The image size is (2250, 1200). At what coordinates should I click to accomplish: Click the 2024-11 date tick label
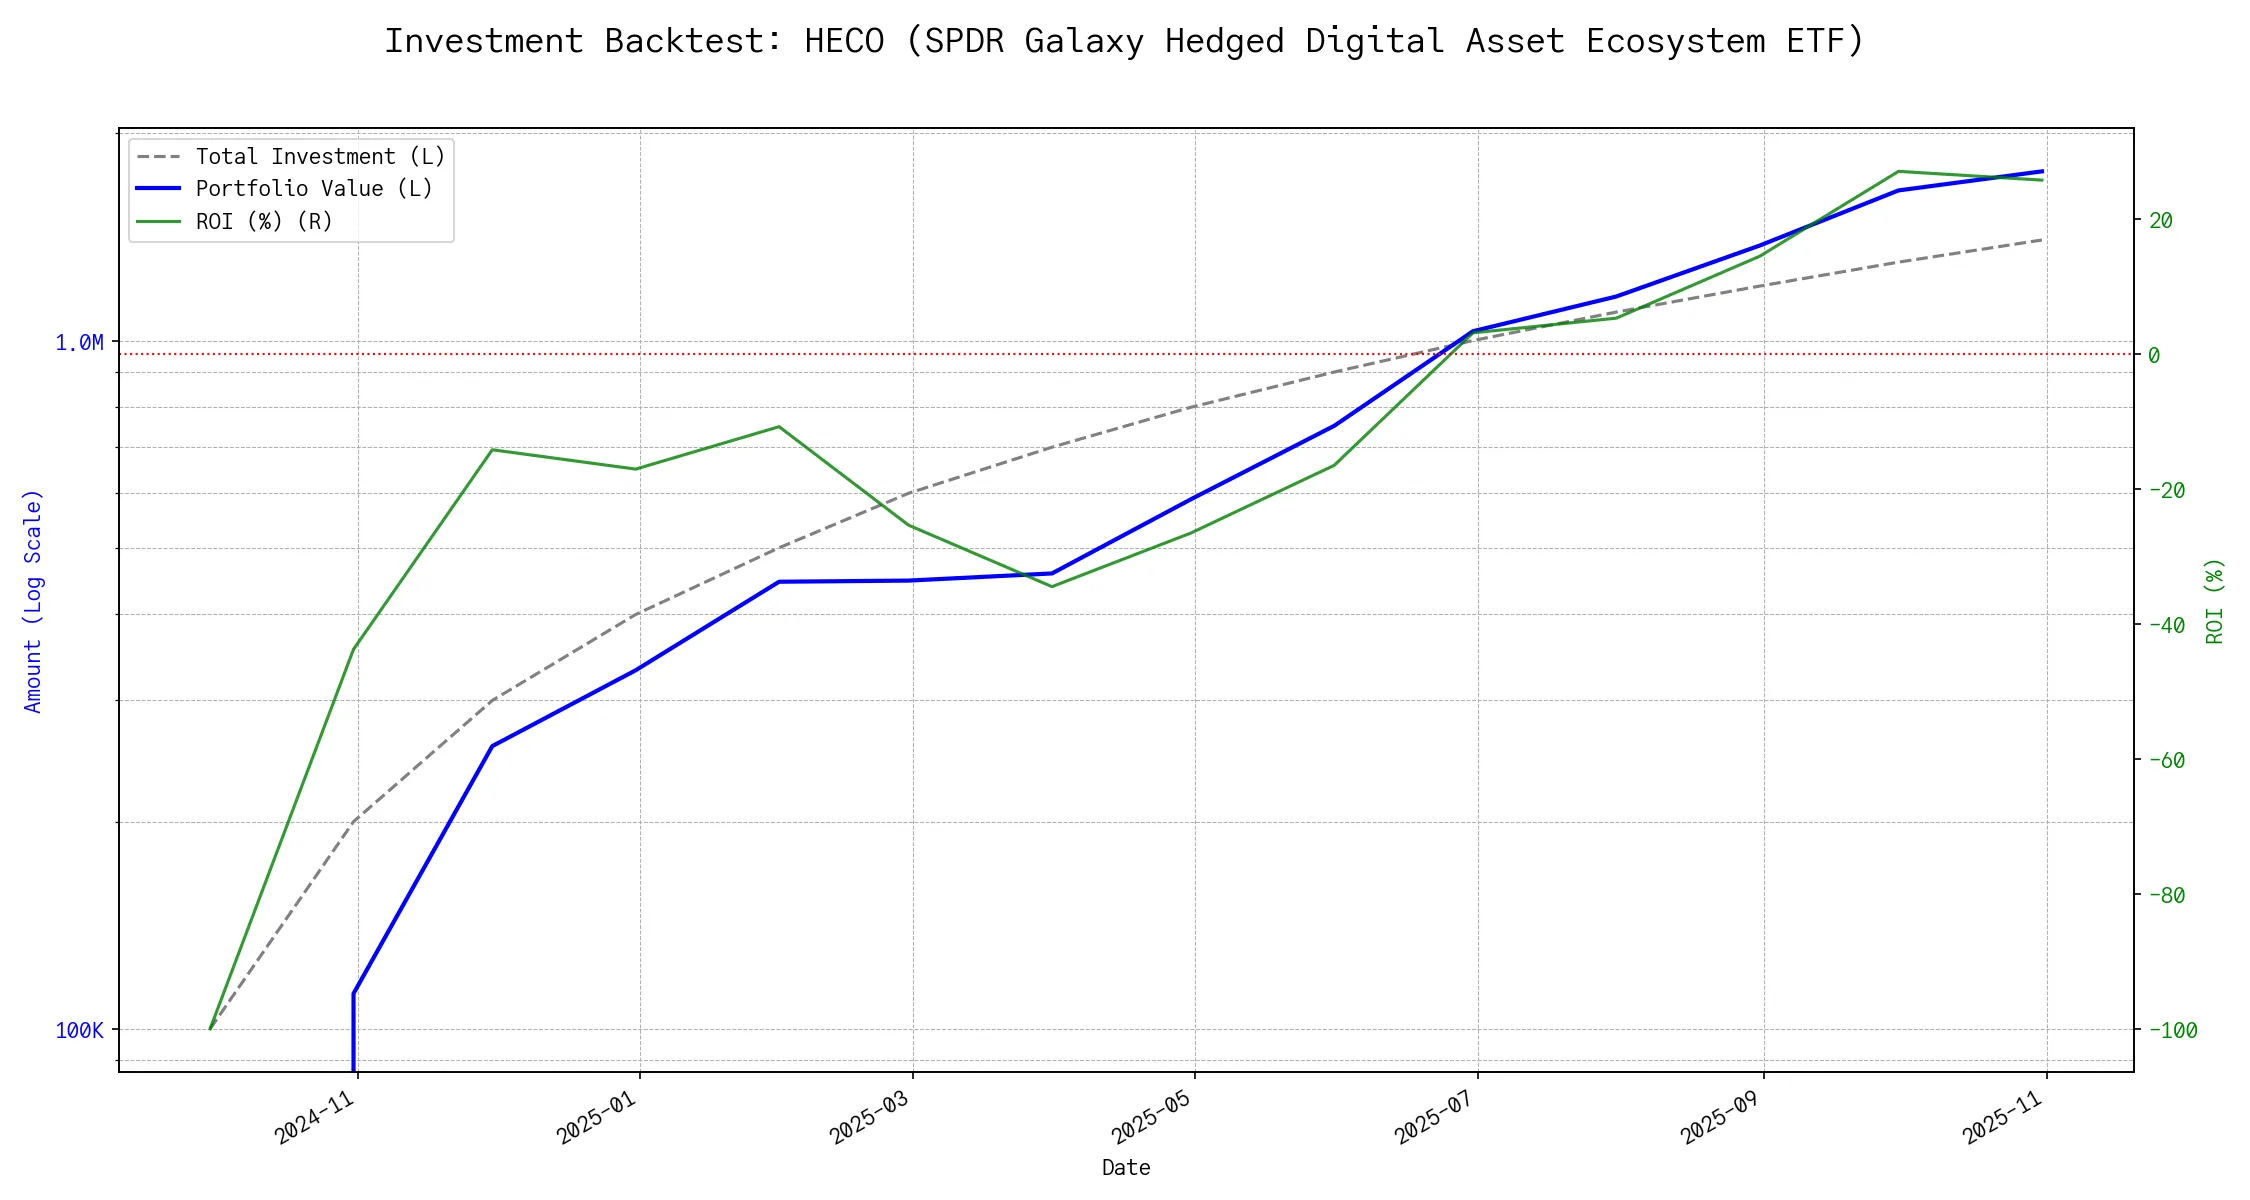click(316, 1118)
